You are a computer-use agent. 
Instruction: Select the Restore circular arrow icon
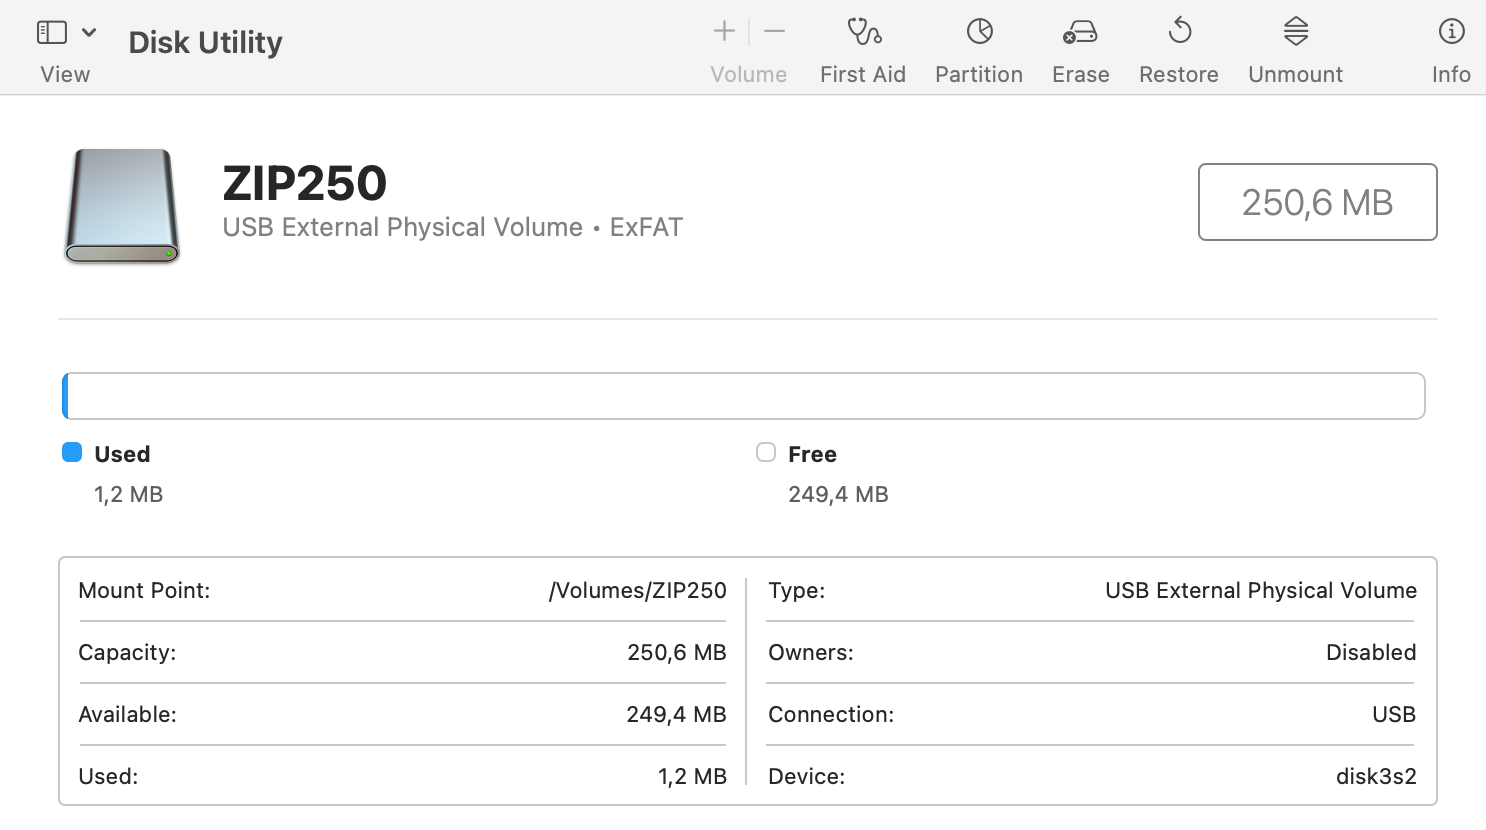[x=1179, y=32]
